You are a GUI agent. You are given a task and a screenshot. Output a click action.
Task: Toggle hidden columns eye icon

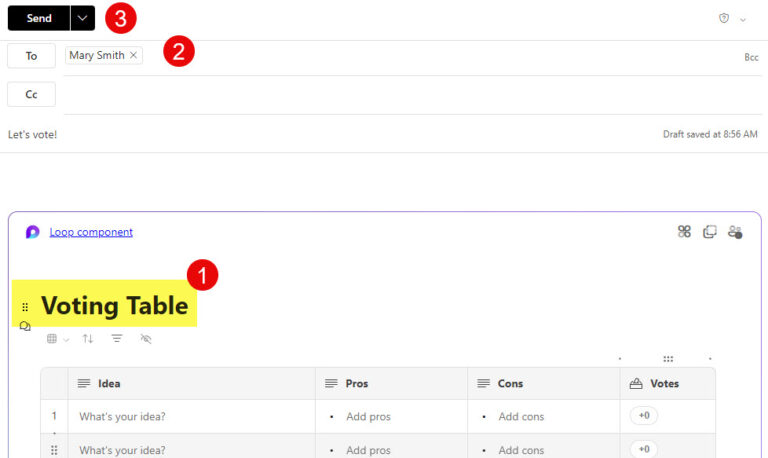coord(146,339)
